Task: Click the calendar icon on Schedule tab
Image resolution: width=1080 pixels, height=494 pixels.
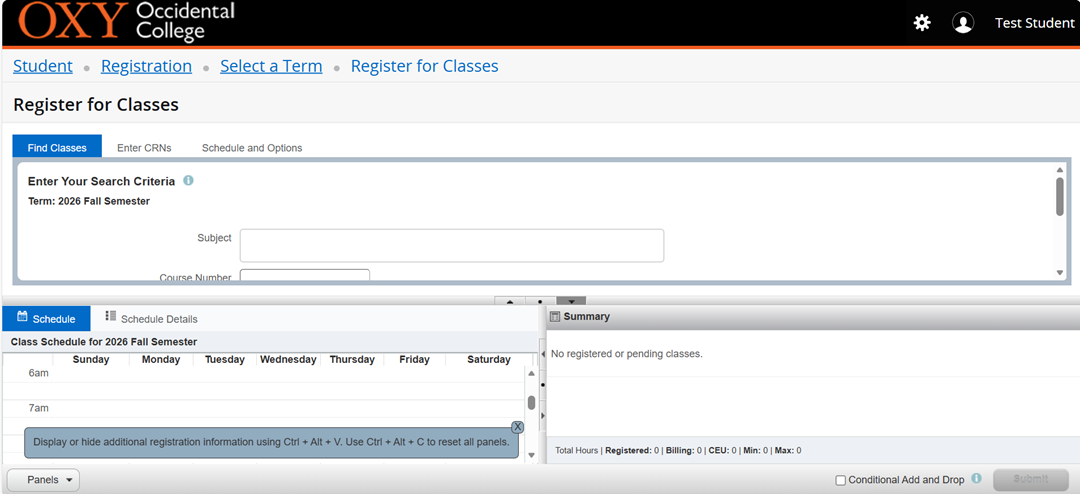Action: pos(22,317)
